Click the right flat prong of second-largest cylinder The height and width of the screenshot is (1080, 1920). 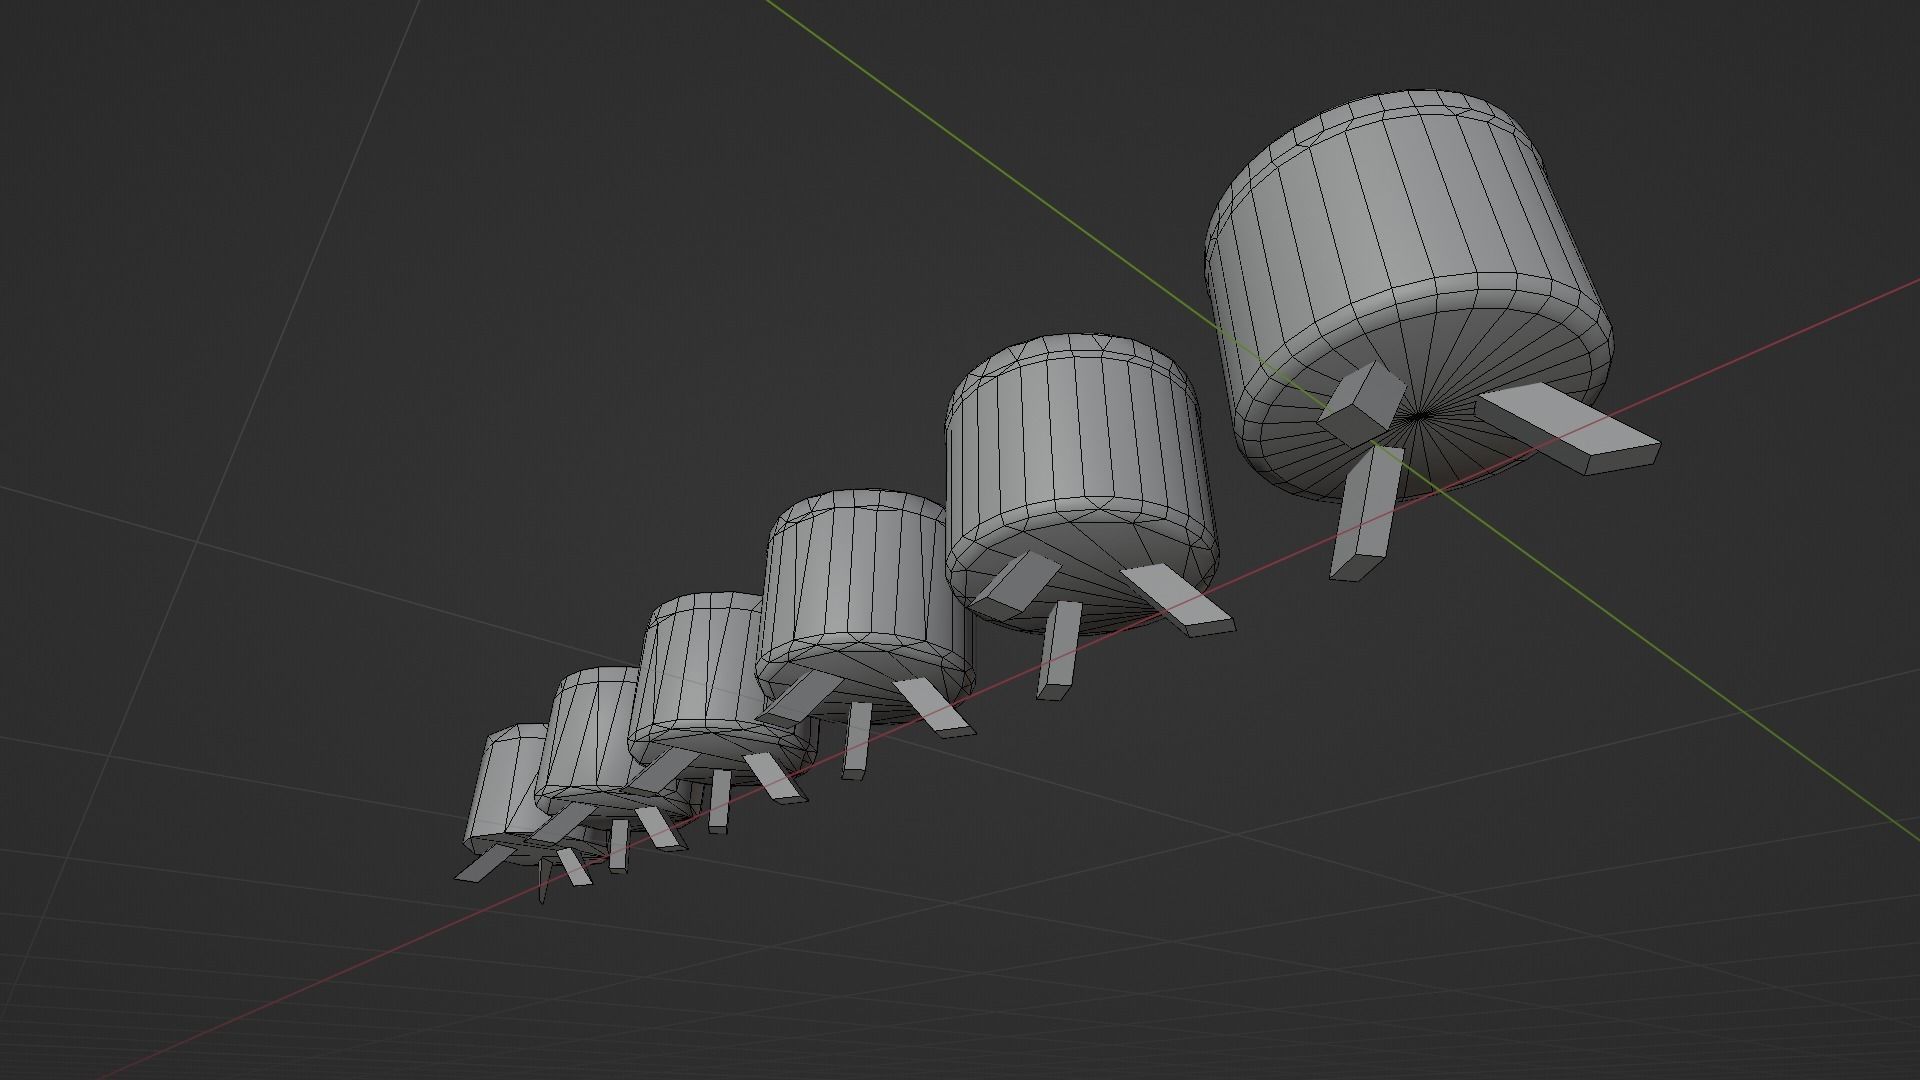coord(1178,600)
